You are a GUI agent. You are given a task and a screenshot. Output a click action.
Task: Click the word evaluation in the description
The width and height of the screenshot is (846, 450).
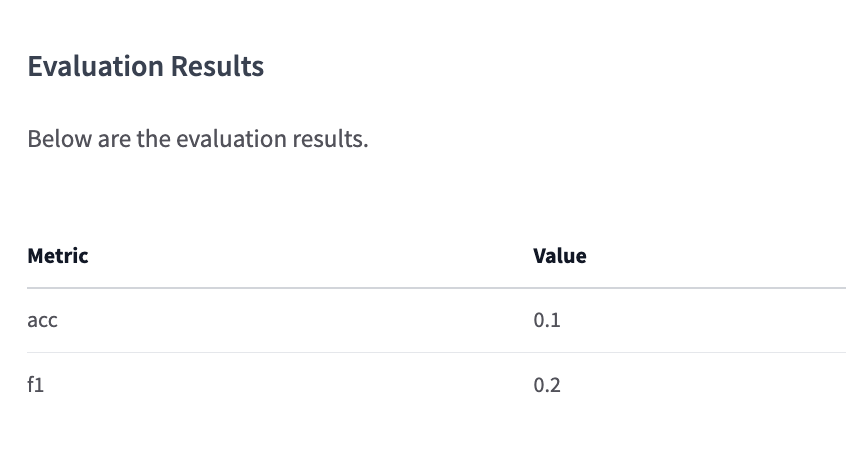[231, 139]
